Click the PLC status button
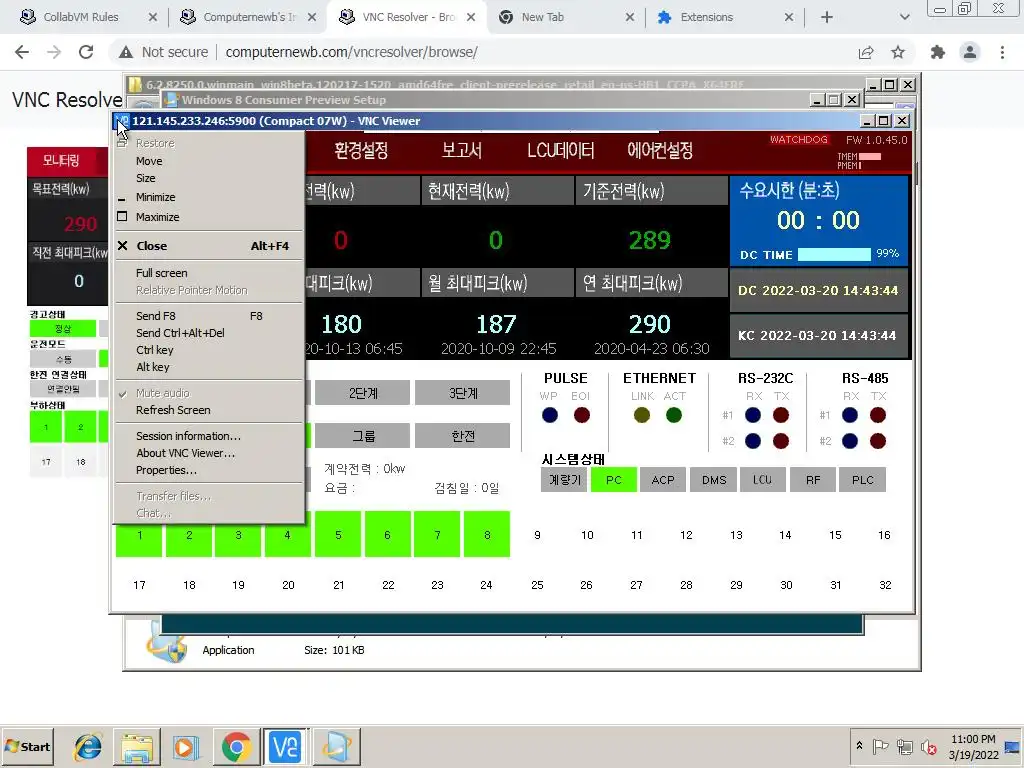The image size is (1024, 768). [x=863, y=480]
